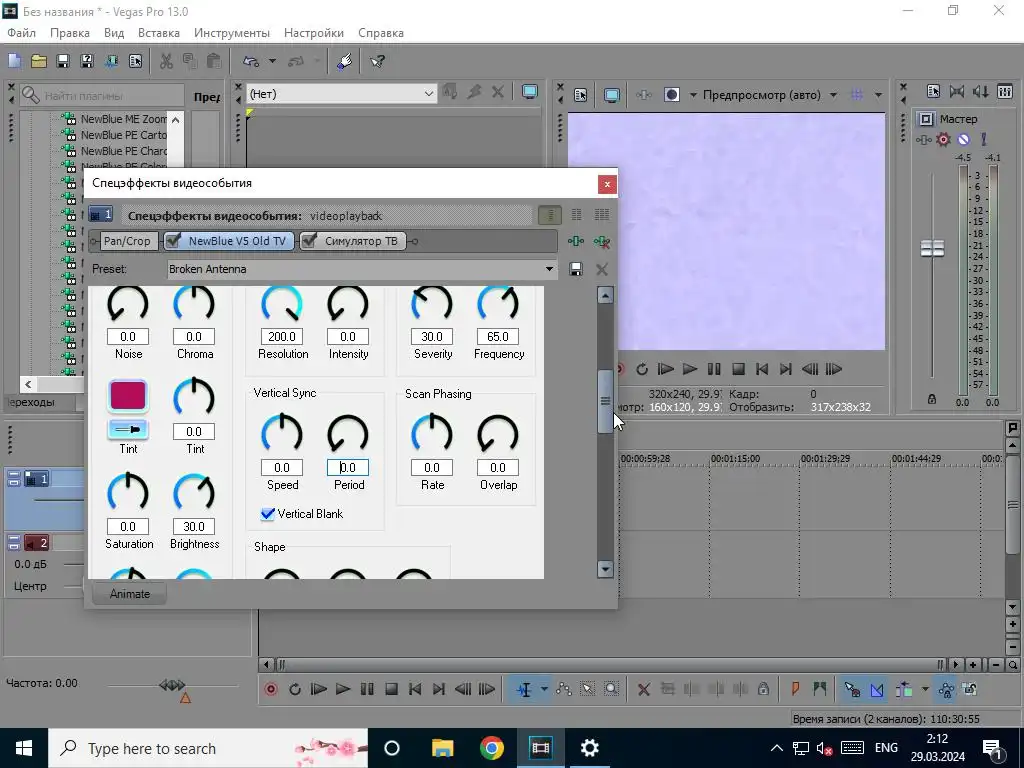Screen dimensions: 1024x768
Task: Click the plug-in chain add icon in effects dialog
Action: coord(575,241)
